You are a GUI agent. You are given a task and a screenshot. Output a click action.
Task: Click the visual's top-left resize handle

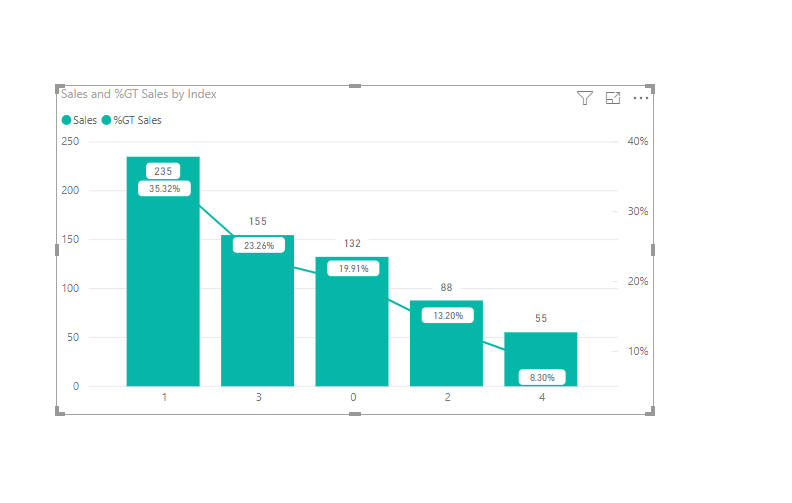[60, 89]
